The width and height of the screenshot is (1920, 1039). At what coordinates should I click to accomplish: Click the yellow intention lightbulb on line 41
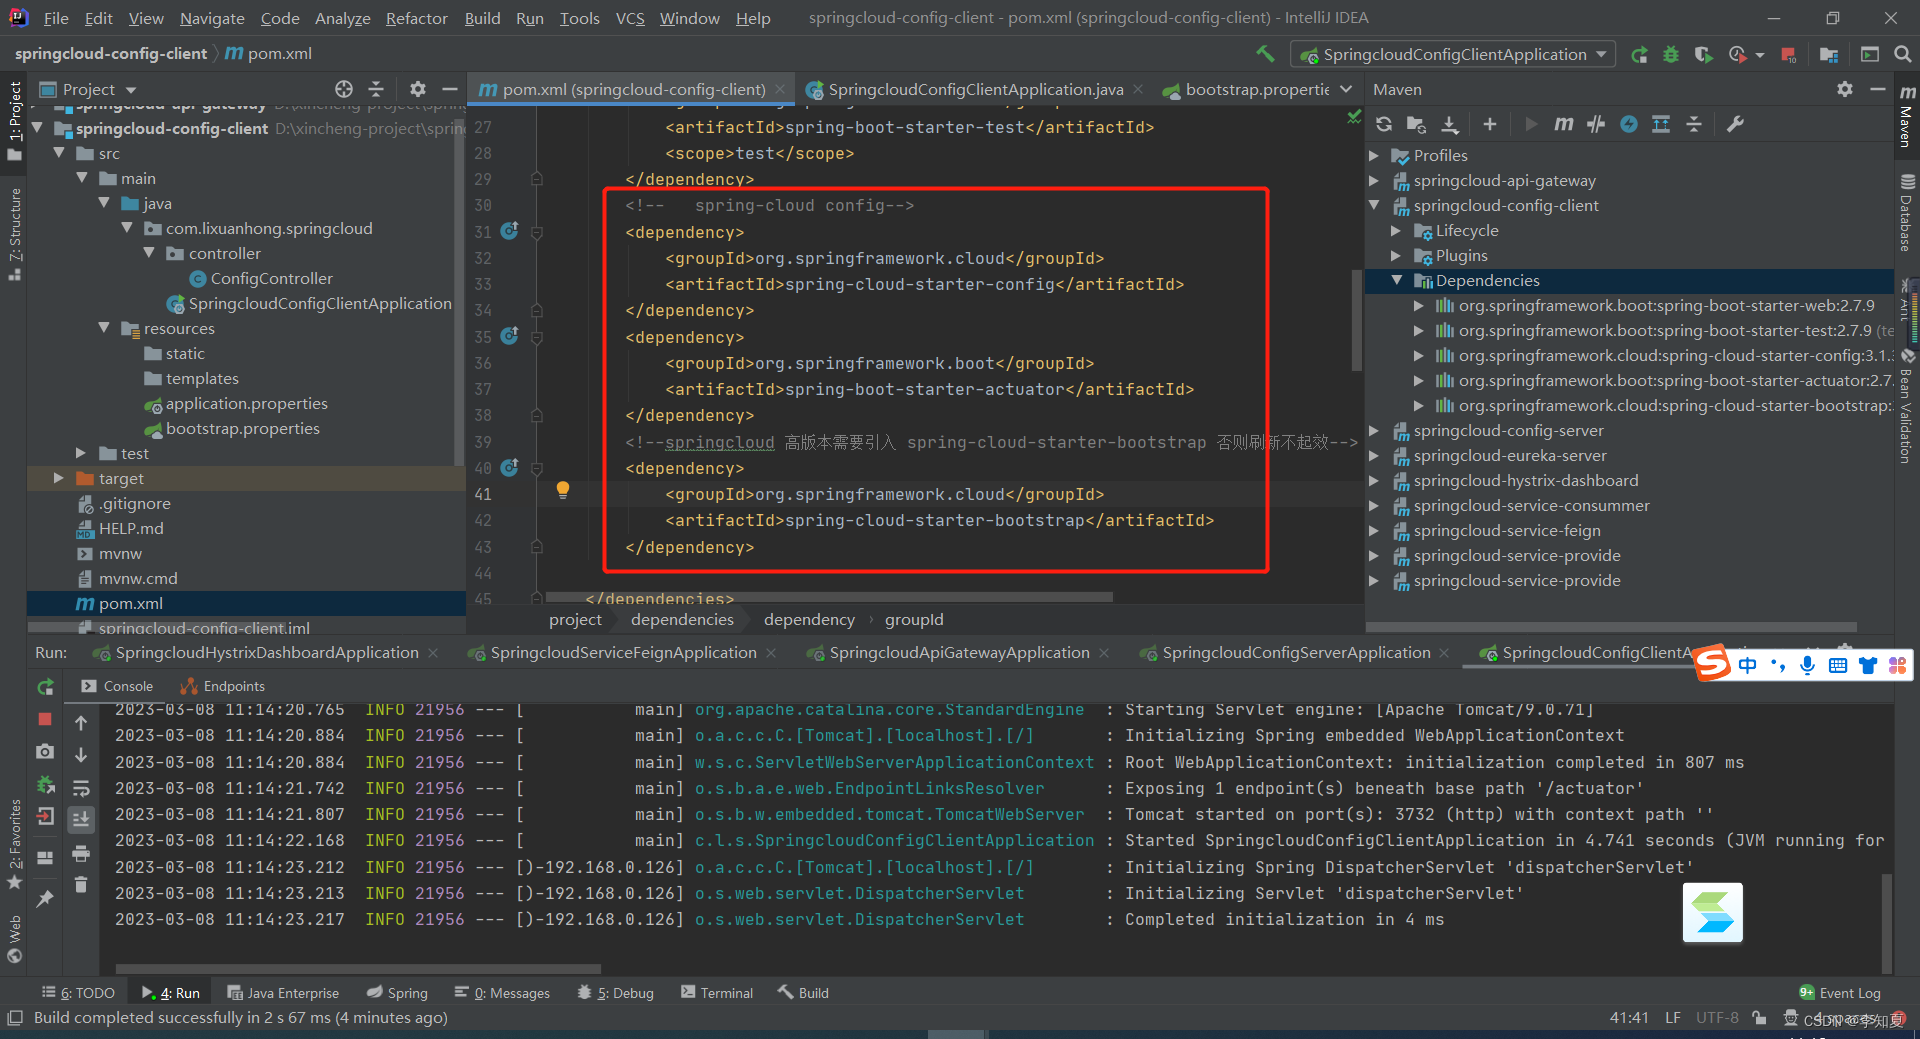tap(563, 489)
